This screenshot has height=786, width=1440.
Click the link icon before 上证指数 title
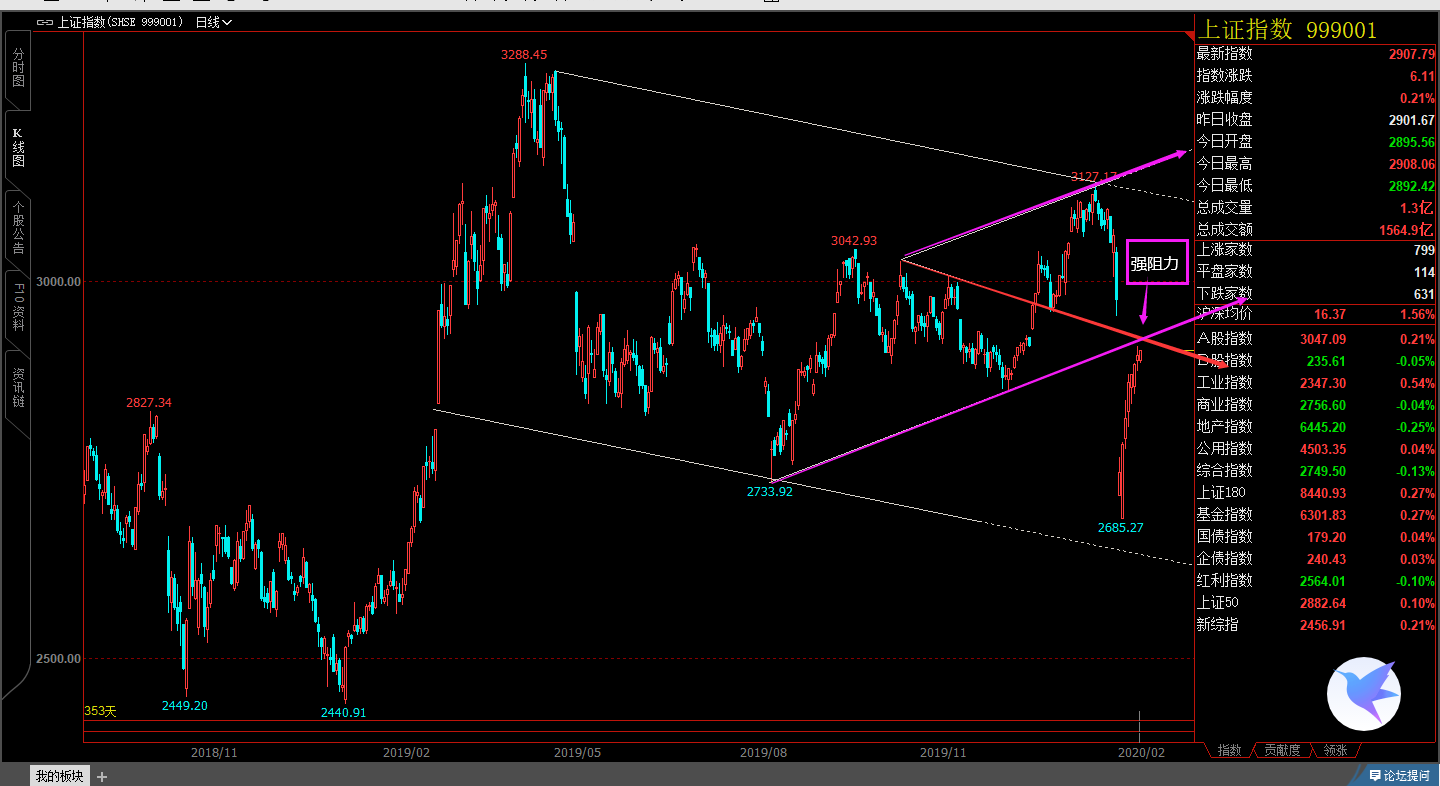tap(46, 22)
